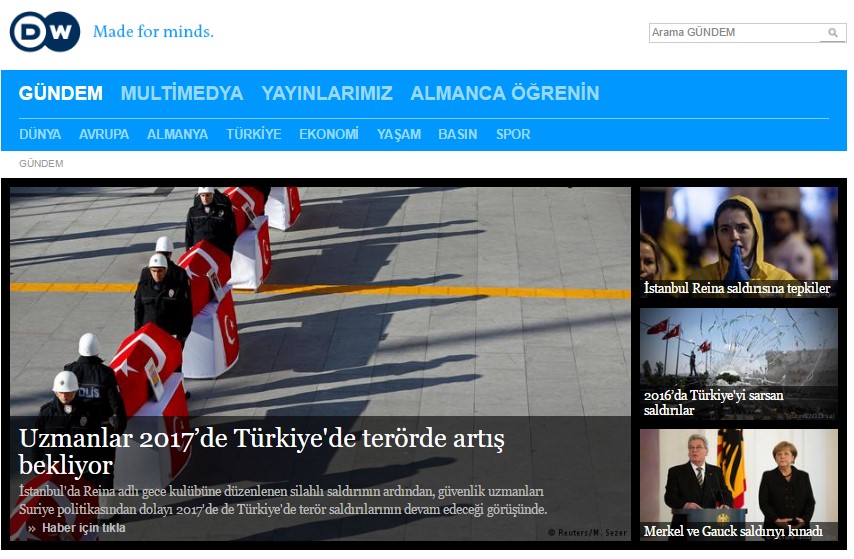The width and height of the screenshot is (854, 559).
Task: Select the ALMANYA subcategory
Action: point(177,134)
